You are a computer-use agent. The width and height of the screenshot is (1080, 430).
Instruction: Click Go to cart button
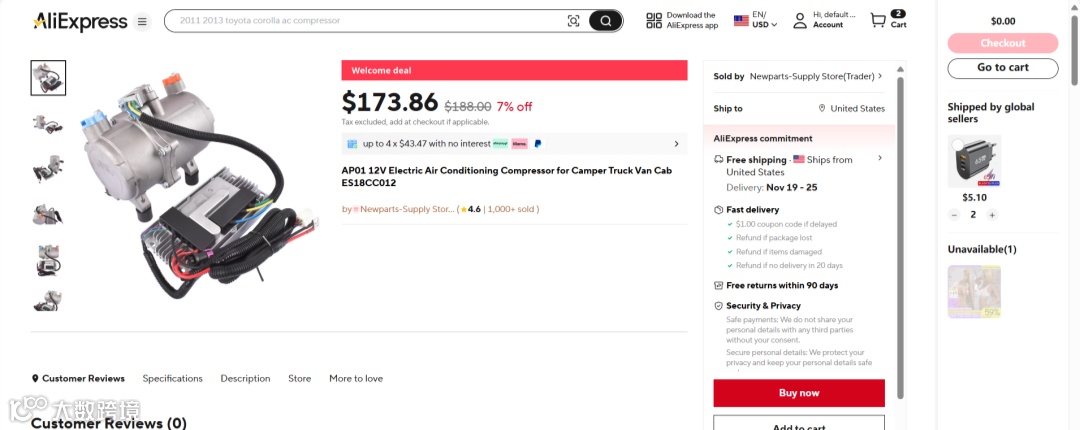[x=1002, y=68]
